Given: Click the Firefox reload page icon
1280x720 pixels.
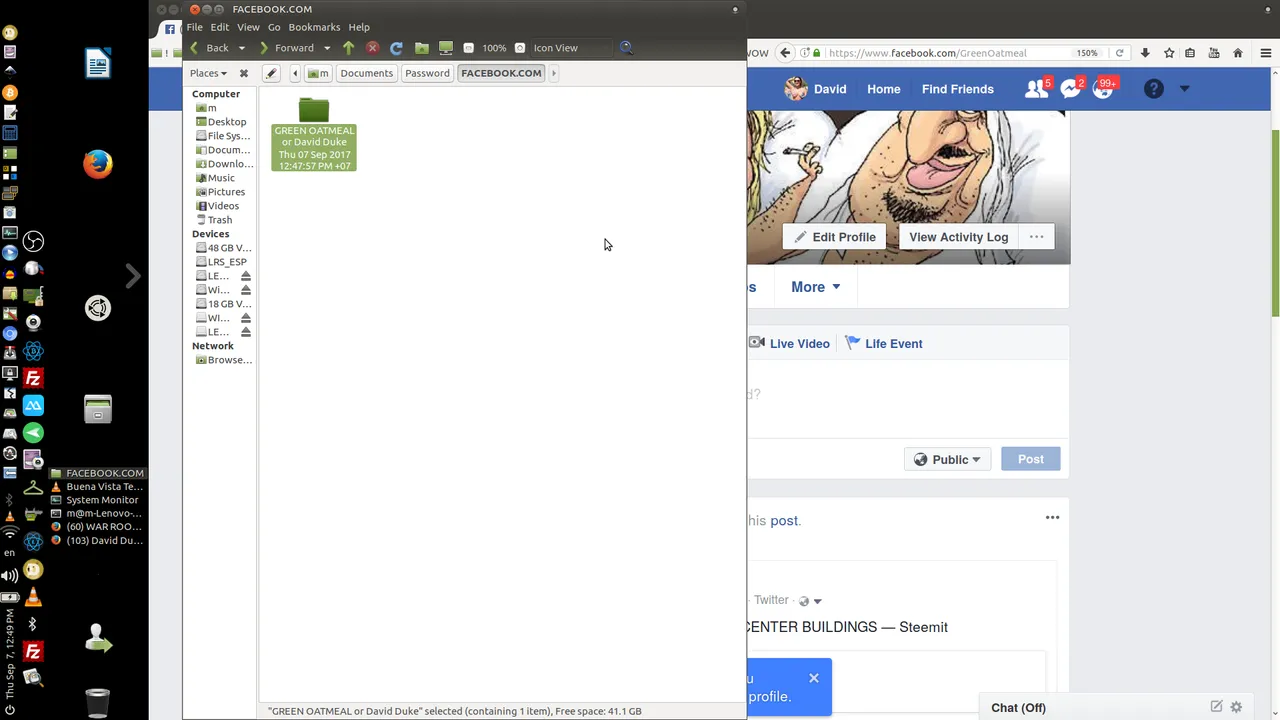Looking at the screenshot, I should tap(1120, 53).
